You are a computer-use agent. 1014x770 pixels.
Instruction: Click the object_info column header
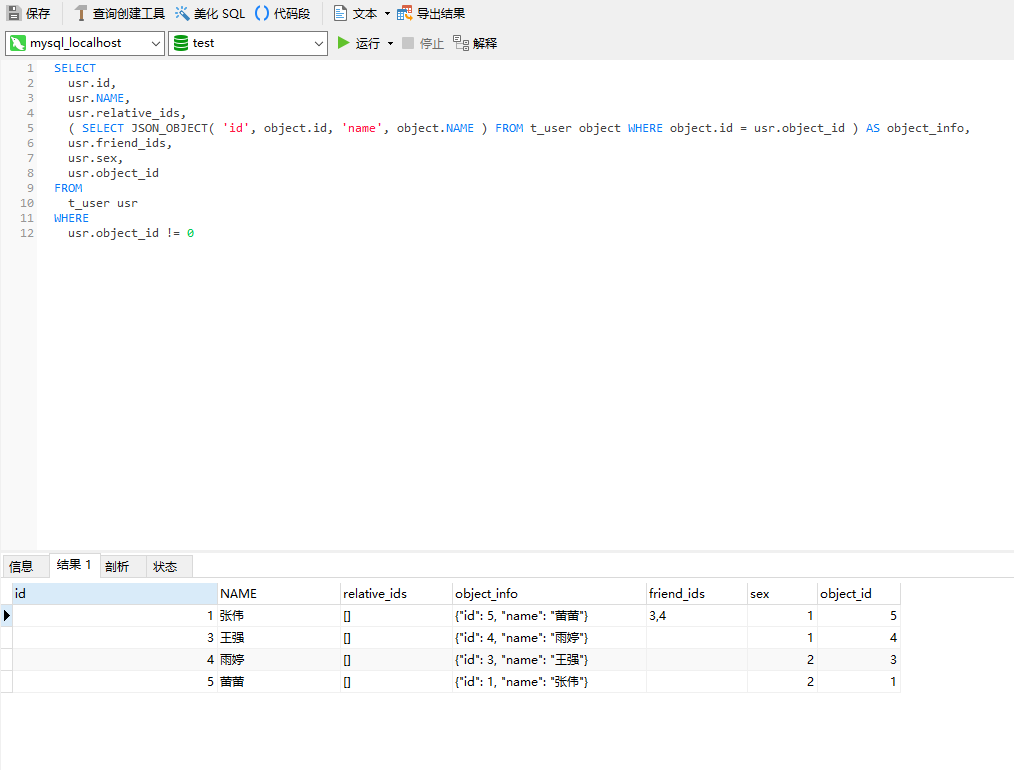[549, 594]
